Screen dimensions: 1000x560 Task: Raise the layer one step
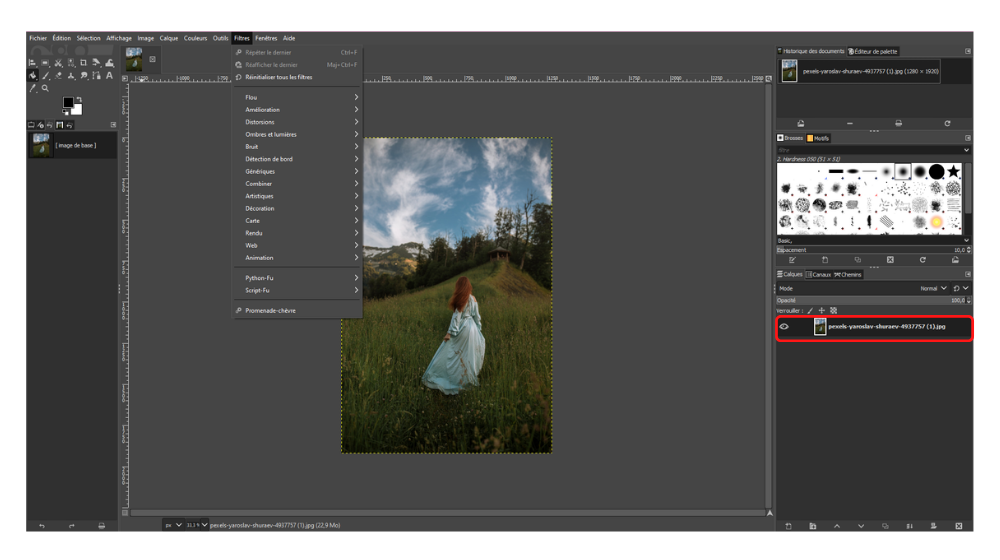(x=837, y=526)
